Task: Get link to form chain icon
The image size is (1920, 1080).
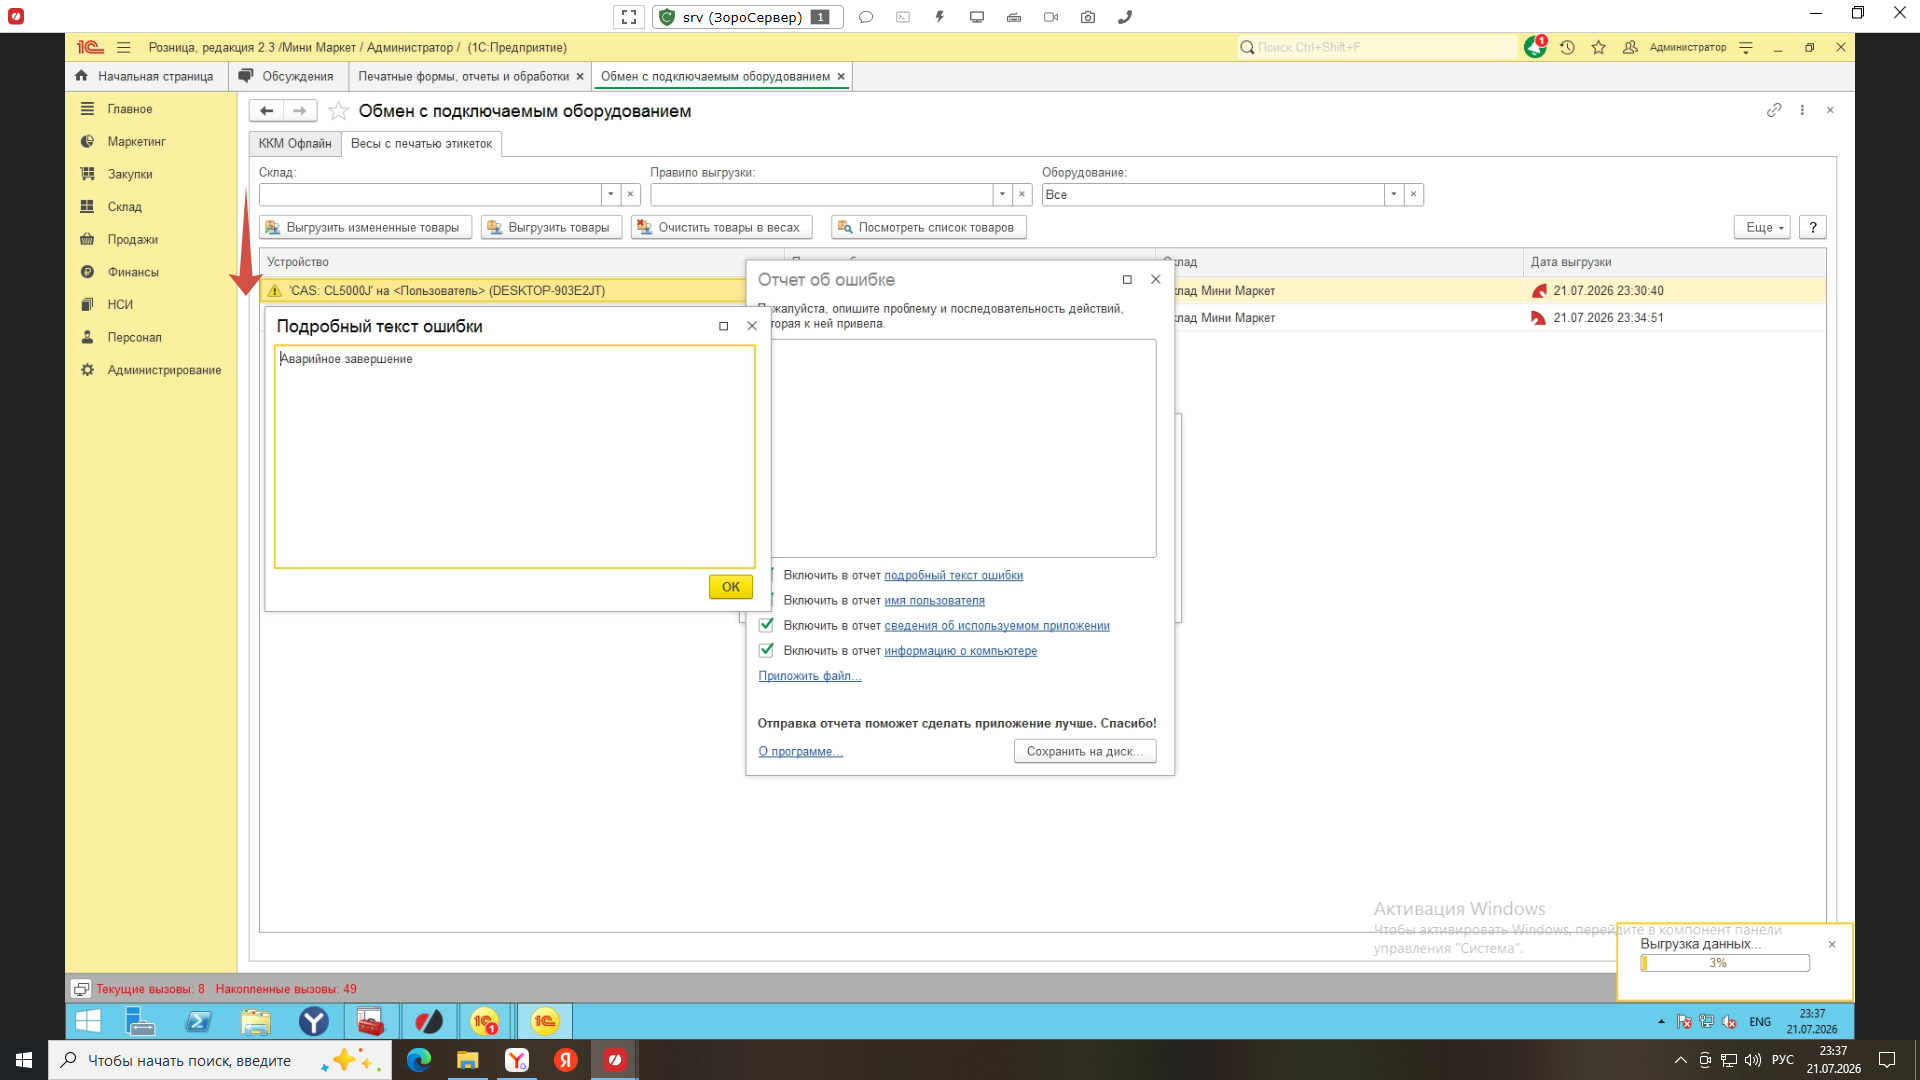Action: tap(1774, 110)
